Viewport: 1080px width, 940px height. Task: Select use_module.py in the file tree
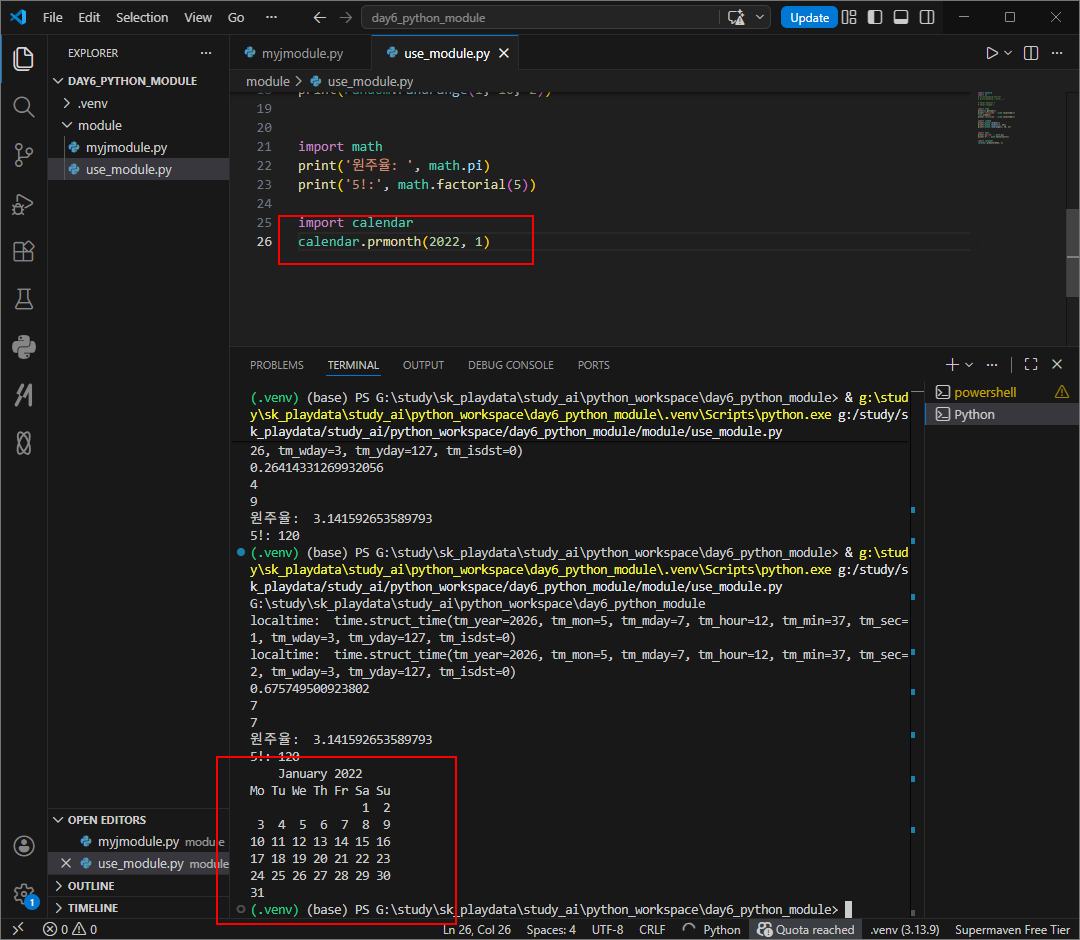[x=138, y=169]
